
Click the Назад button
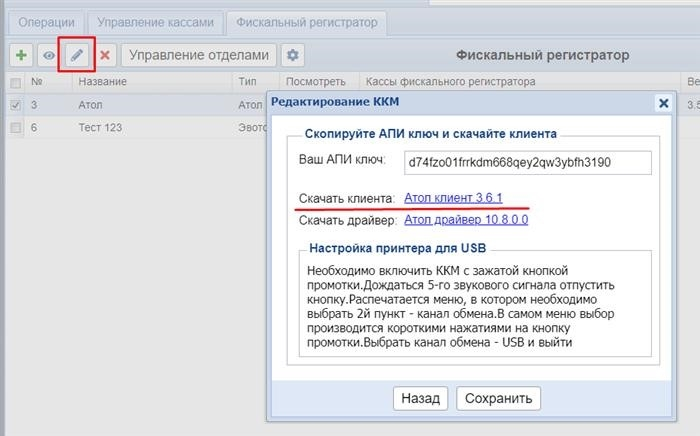(420, 398)
